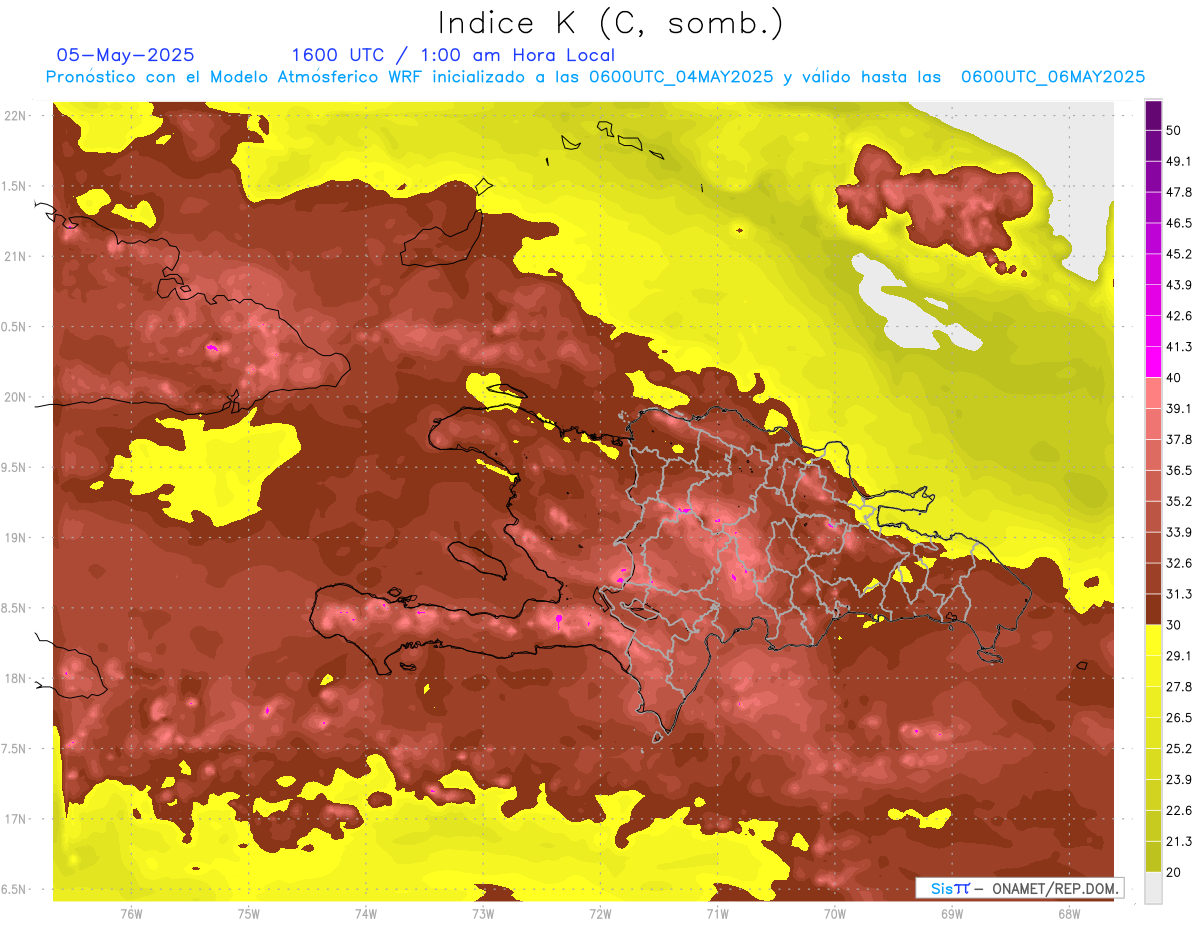Click the "70W" longitude label

[835, 914]
